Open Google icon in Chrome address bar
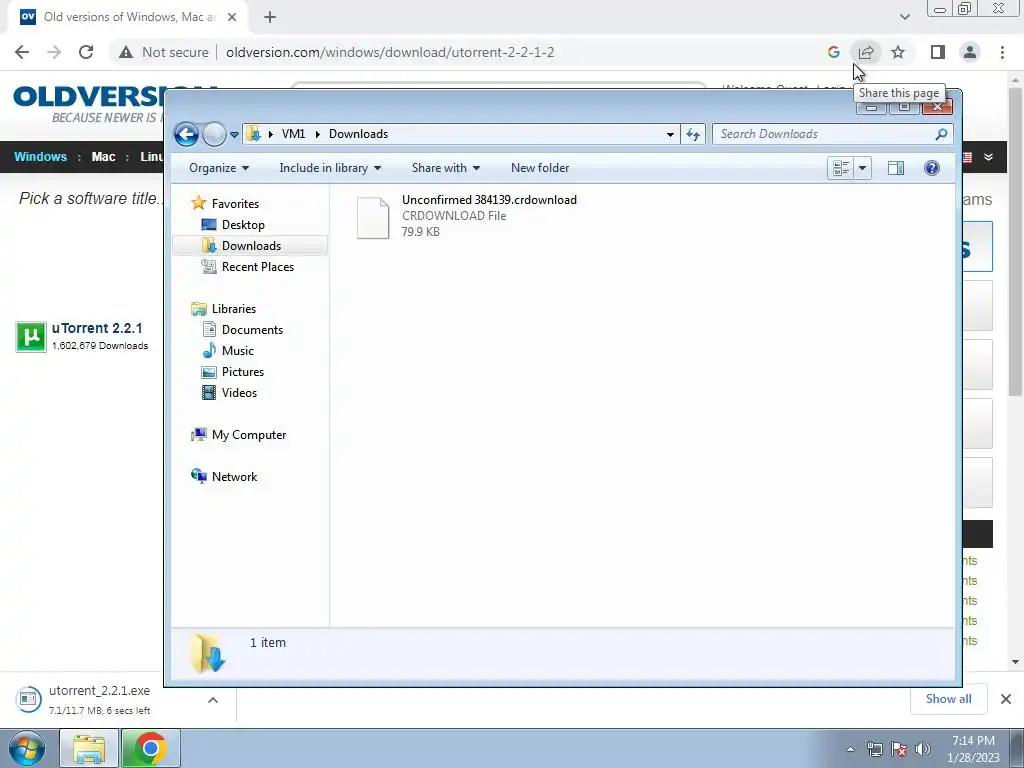This screenshot has height=768, width=1024. pos(833,52)
